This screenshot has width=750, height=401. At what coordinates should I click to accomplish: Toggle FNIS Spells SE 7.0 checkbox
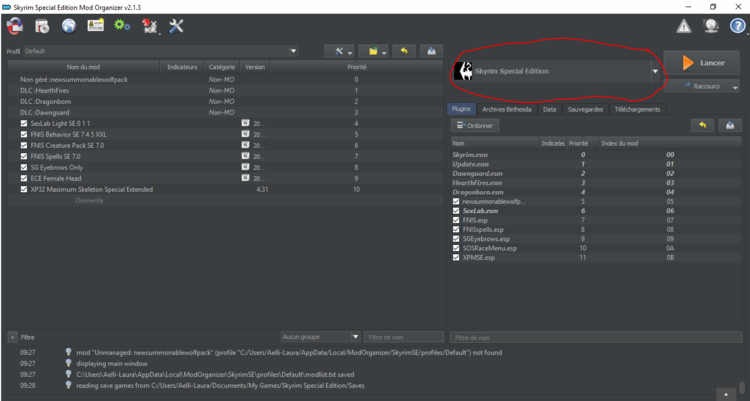(x=24, y=156)
